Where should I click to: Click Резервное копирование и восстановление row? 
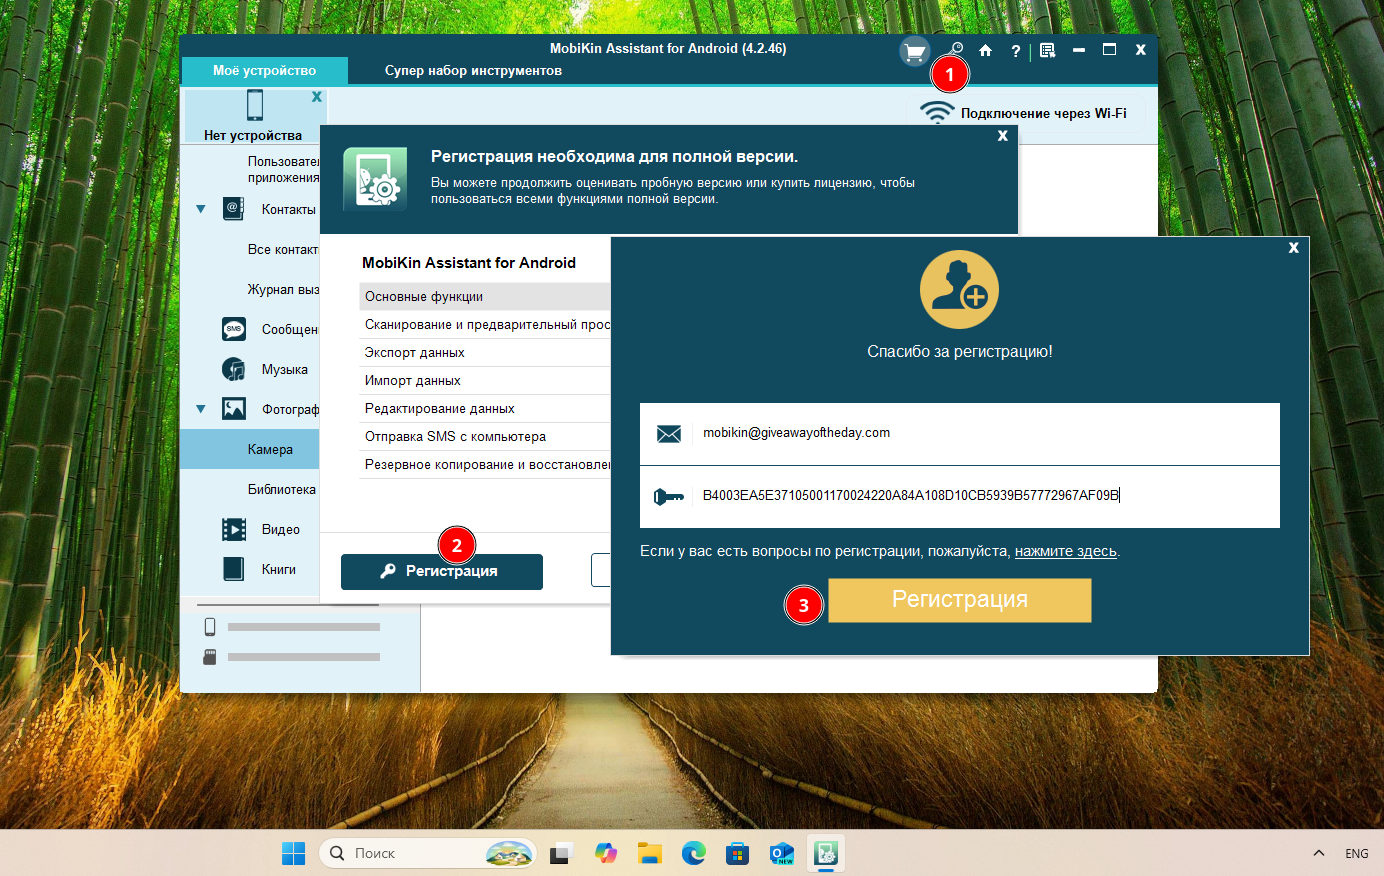point(485,464)
